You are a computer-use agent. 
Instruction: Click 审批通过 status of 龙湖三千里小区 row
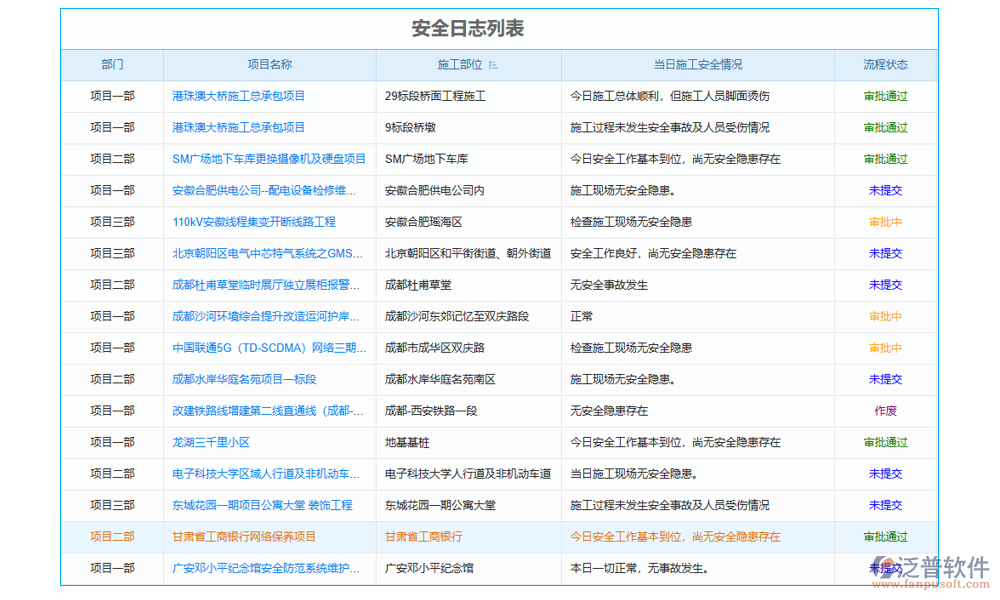[885, 442]
